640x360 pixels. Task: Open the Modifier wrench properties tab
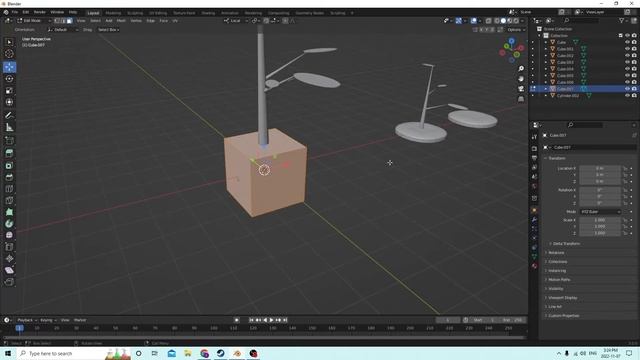pyautogui.click(x=534, y=220)
